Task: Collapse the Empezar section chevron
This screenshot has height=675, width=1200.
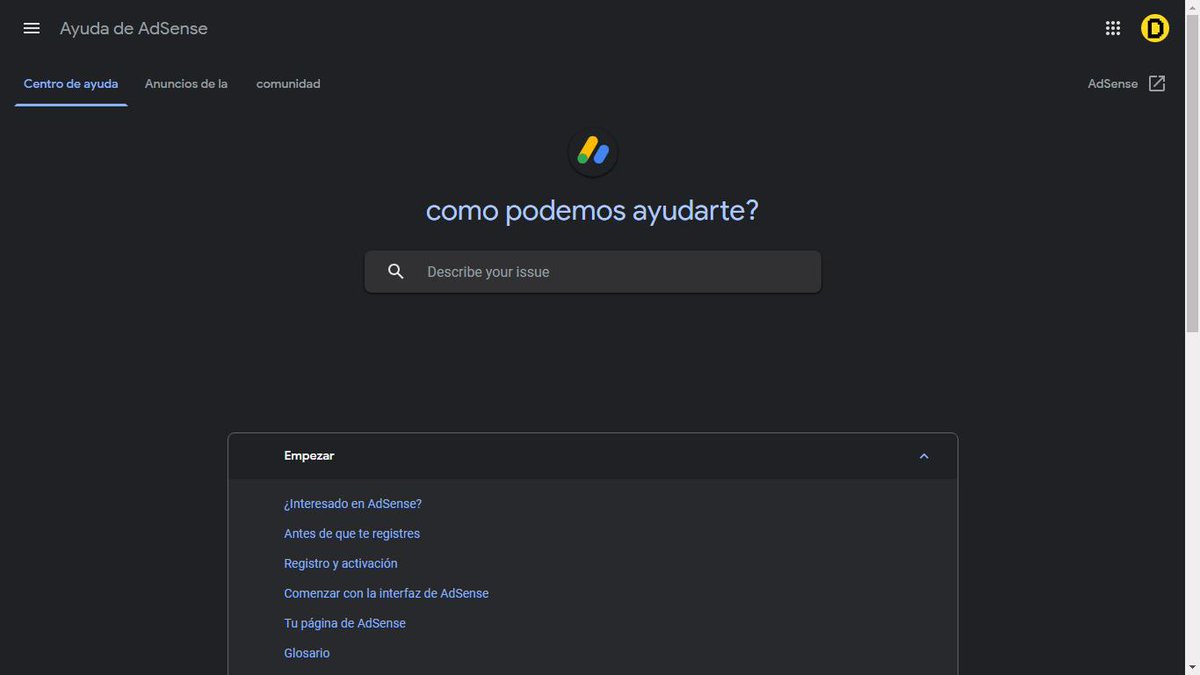Action: (x=924, y=456)
